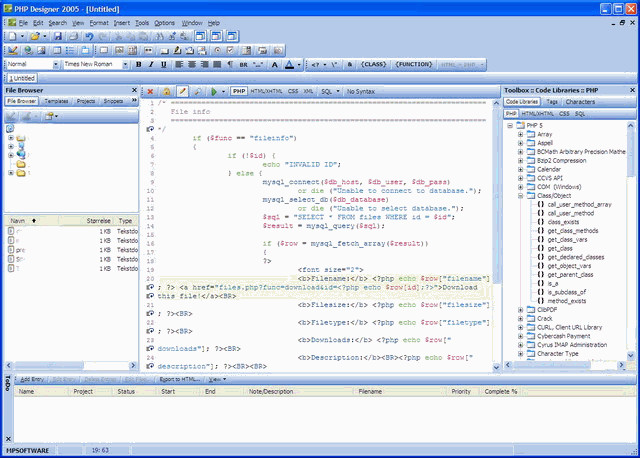Click the File Browser horizontal scrollbar right arrow

pyautogui.click(x=133, y=366)
